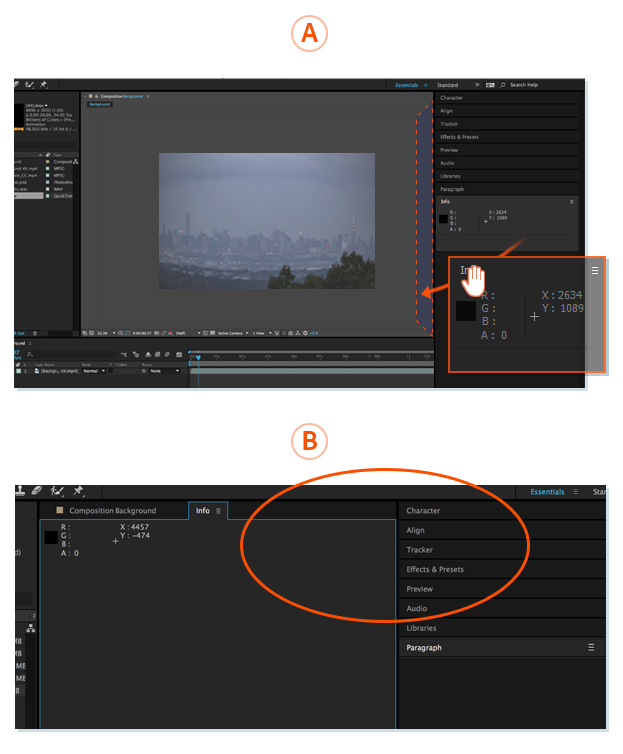623x754 pixels.
Task: Select the Eraser tool in bottom toolbar
Action: pos(37,491)
